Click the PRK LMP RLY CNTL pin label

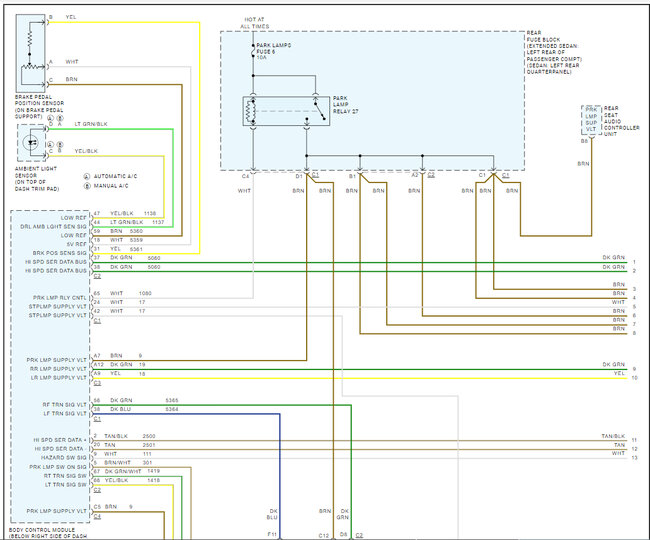61,298
